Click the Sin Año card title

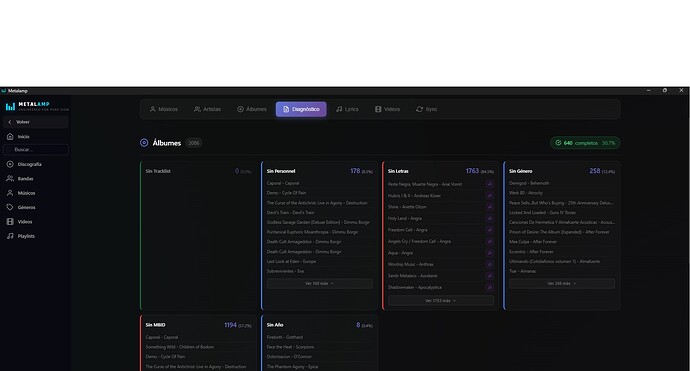[x=275, y=325]
